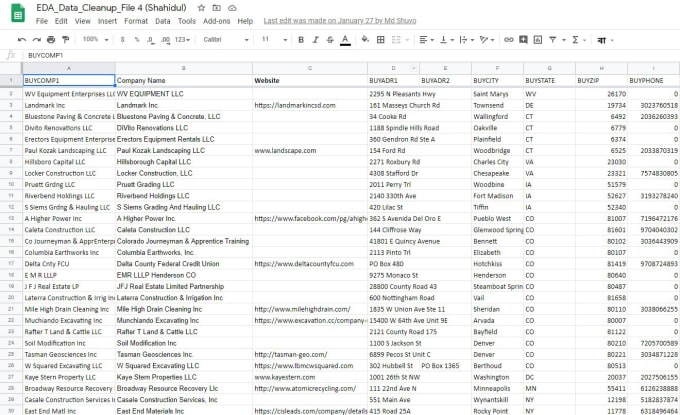The image size is (680, 415).
Task: Toggle Bold formatting
Action: [x=301, y=39]
